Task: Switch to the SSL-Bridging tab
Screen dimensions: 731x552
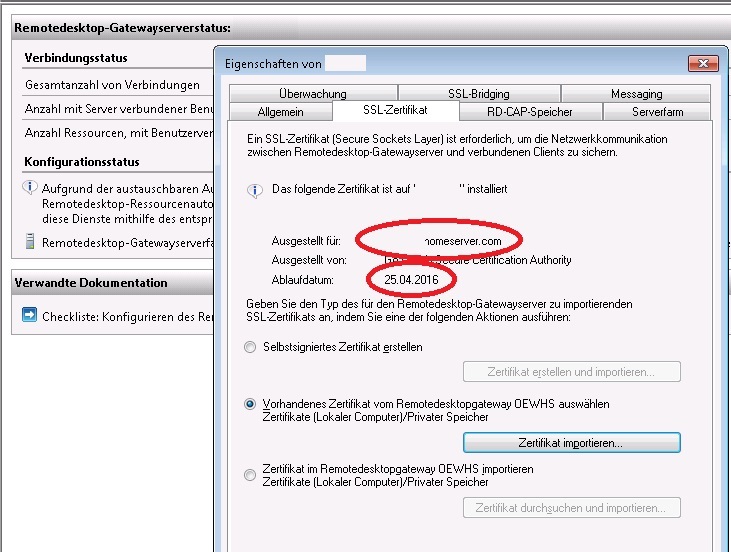Action: point(479,94)
